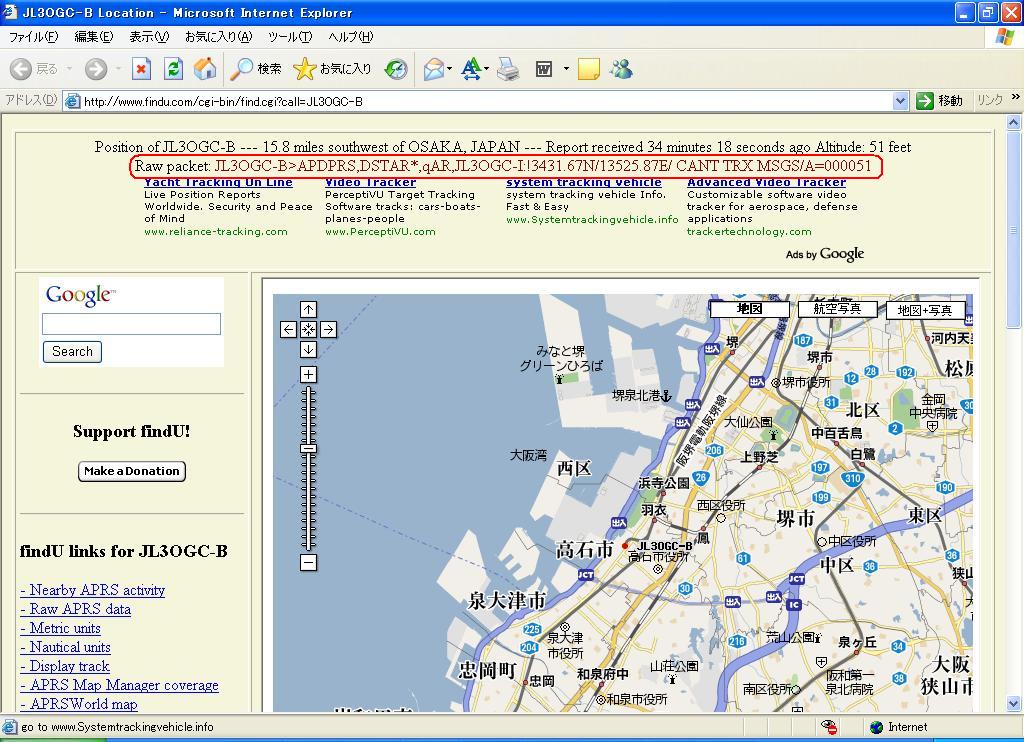This screenshot has height=742, width=1024.
Task: Pan the map up arrow
Action: tap(308, 309)
